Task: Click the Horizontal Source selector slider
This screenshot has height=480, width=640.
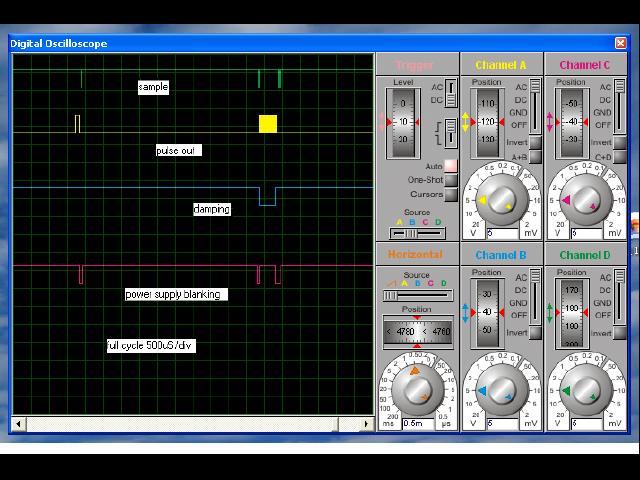Action: click(x=417, y=296)
